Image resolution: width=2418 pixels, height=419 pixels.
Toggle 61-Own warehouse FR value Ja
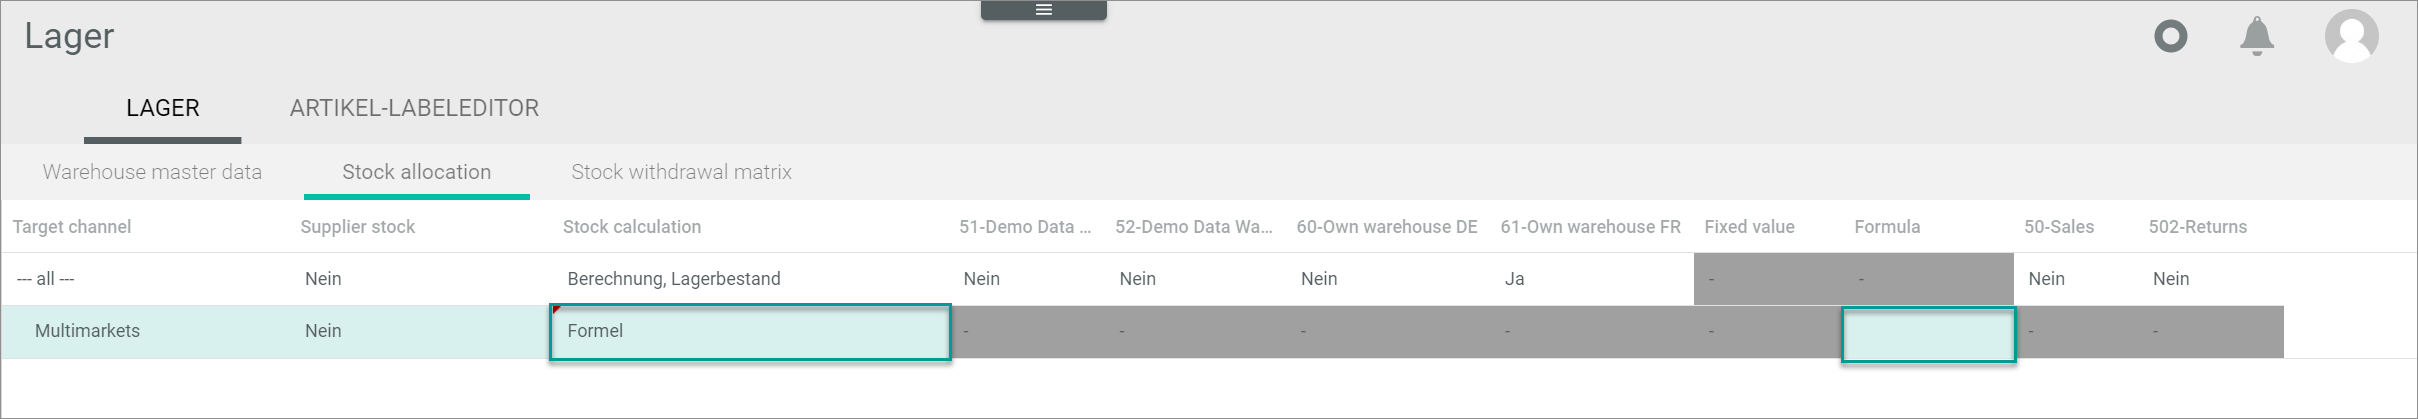pyautogui.click(x=1514, y=279)
